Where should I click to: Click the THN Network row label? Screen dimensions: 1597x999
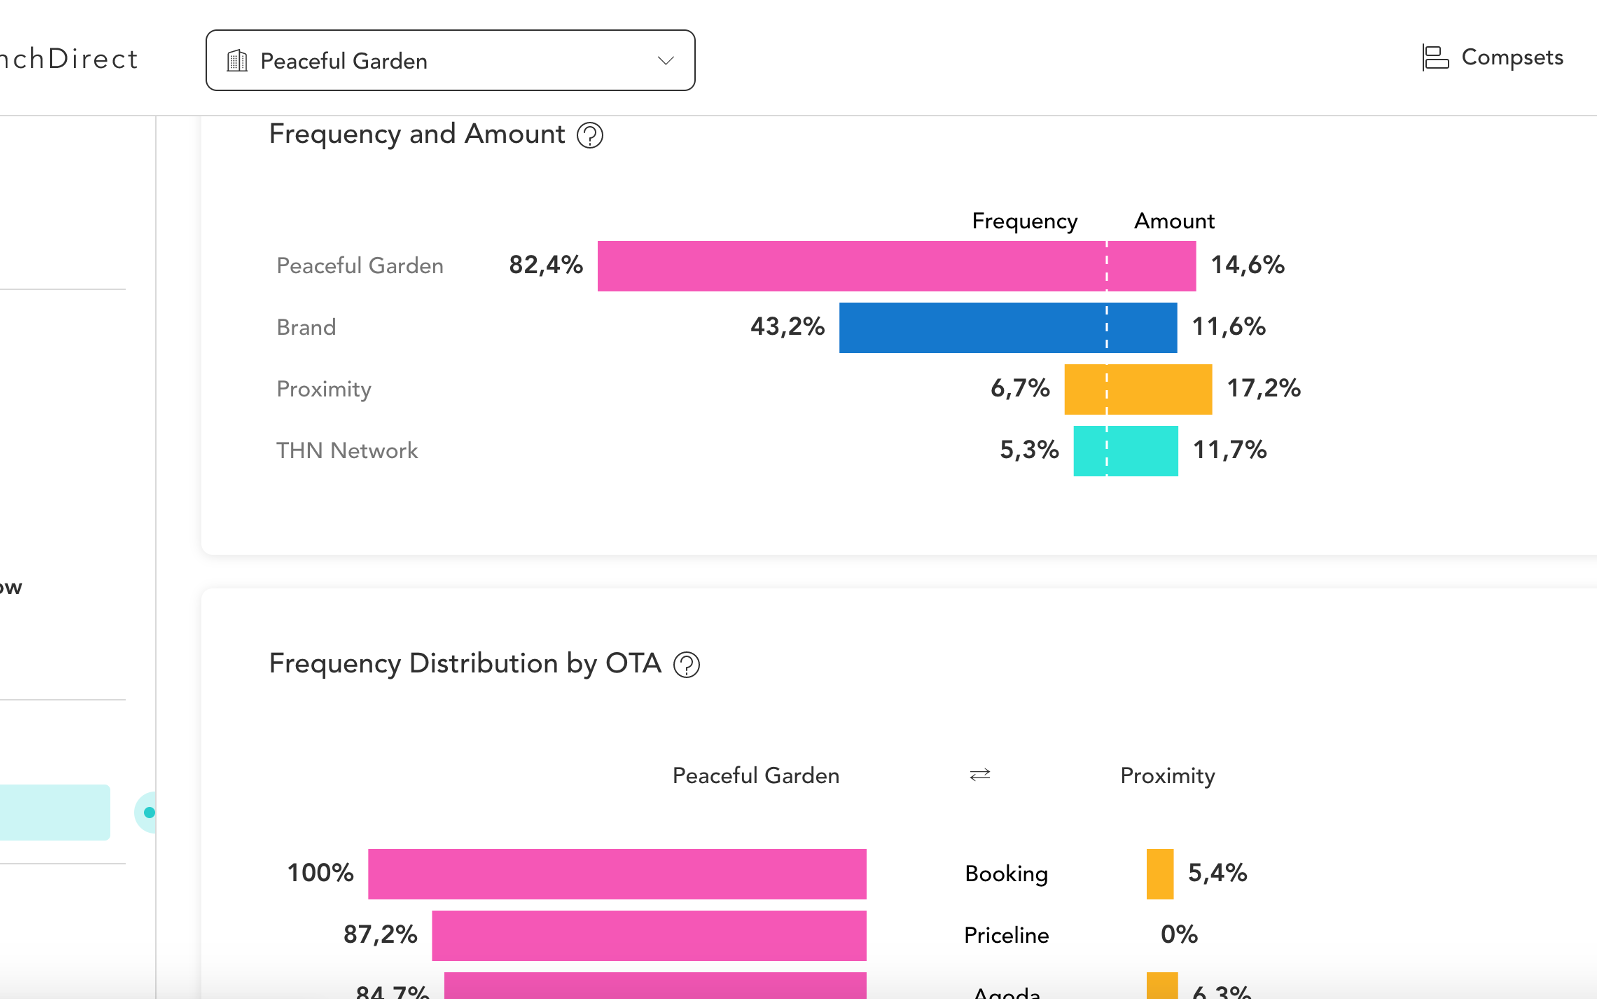[347, 451]
